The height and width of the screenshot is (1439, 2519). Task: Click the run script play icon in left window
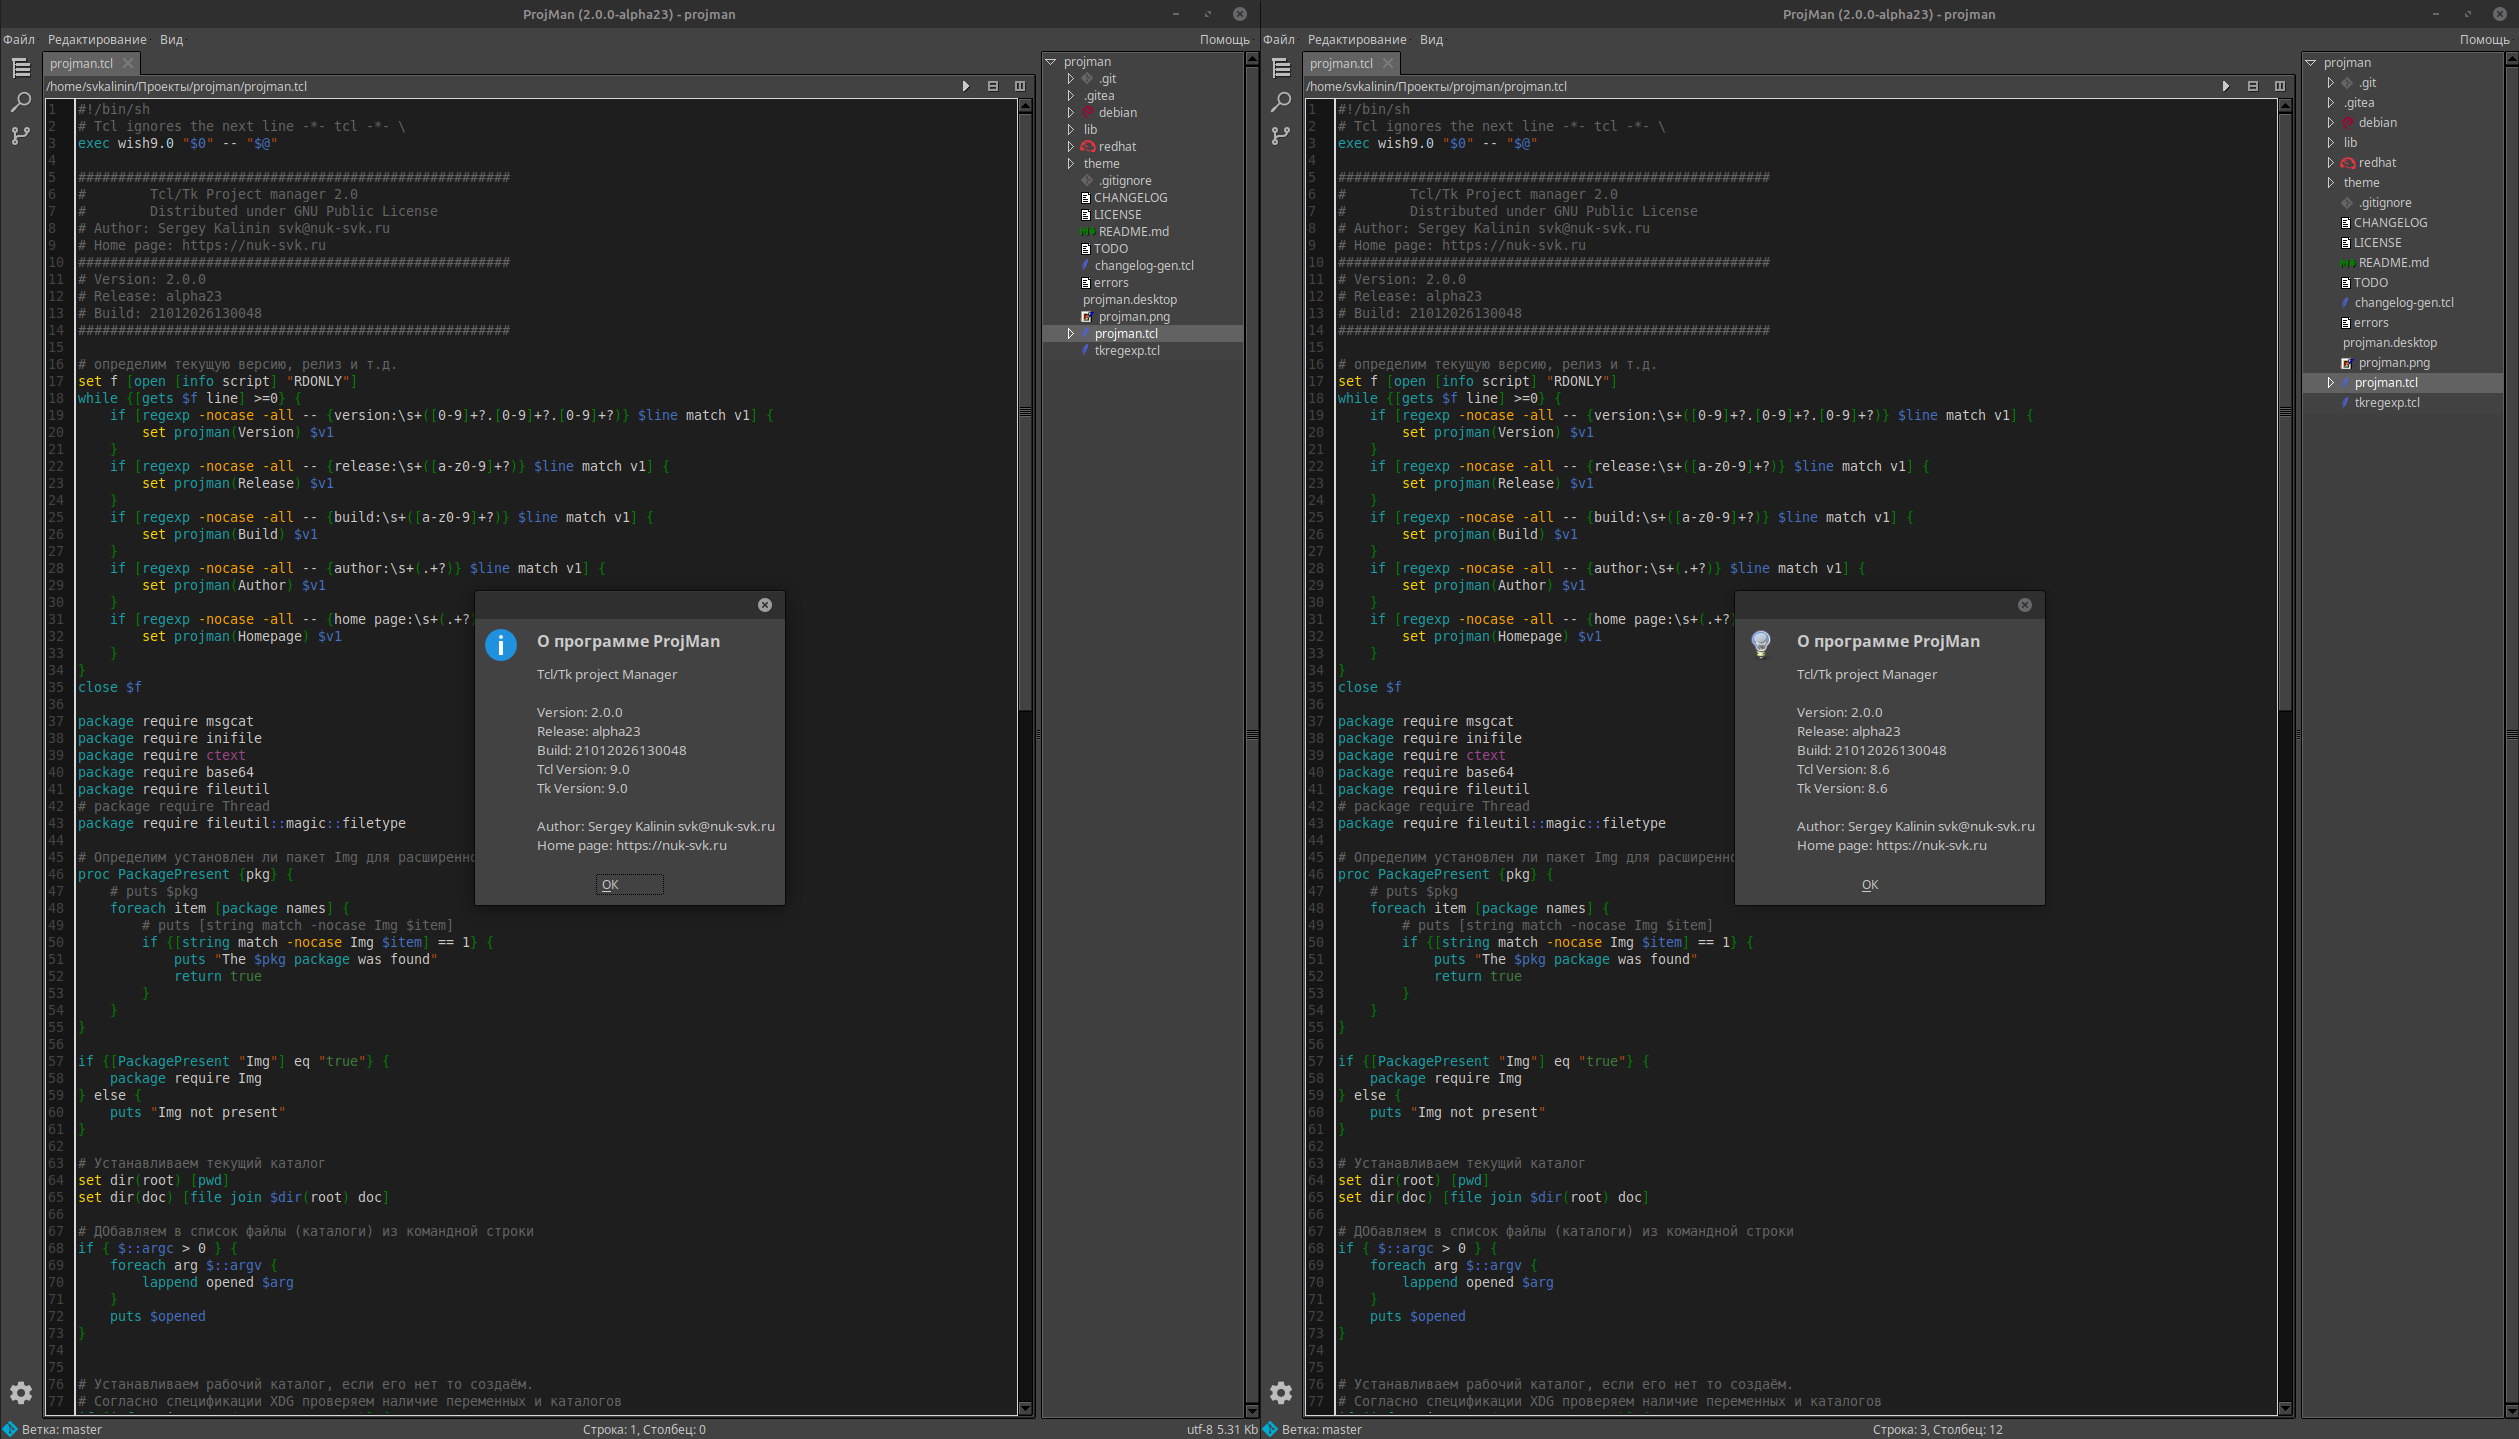tap(965, 86)
